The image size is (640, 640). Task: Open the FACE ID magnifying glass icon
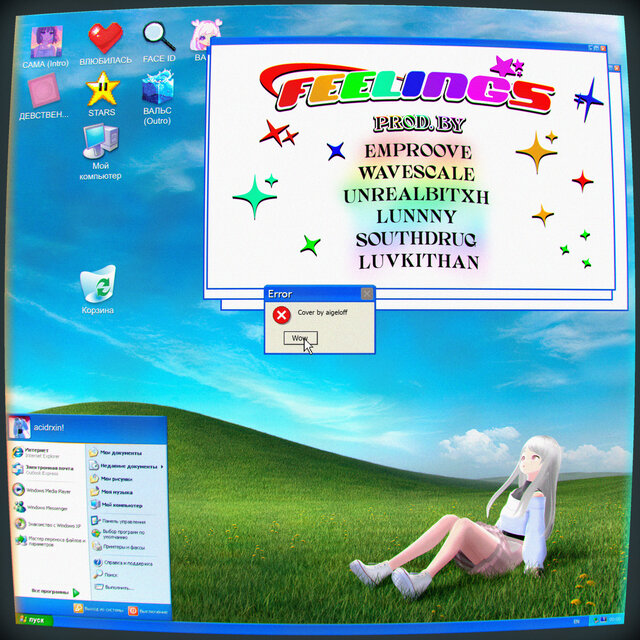pos(159,42)
